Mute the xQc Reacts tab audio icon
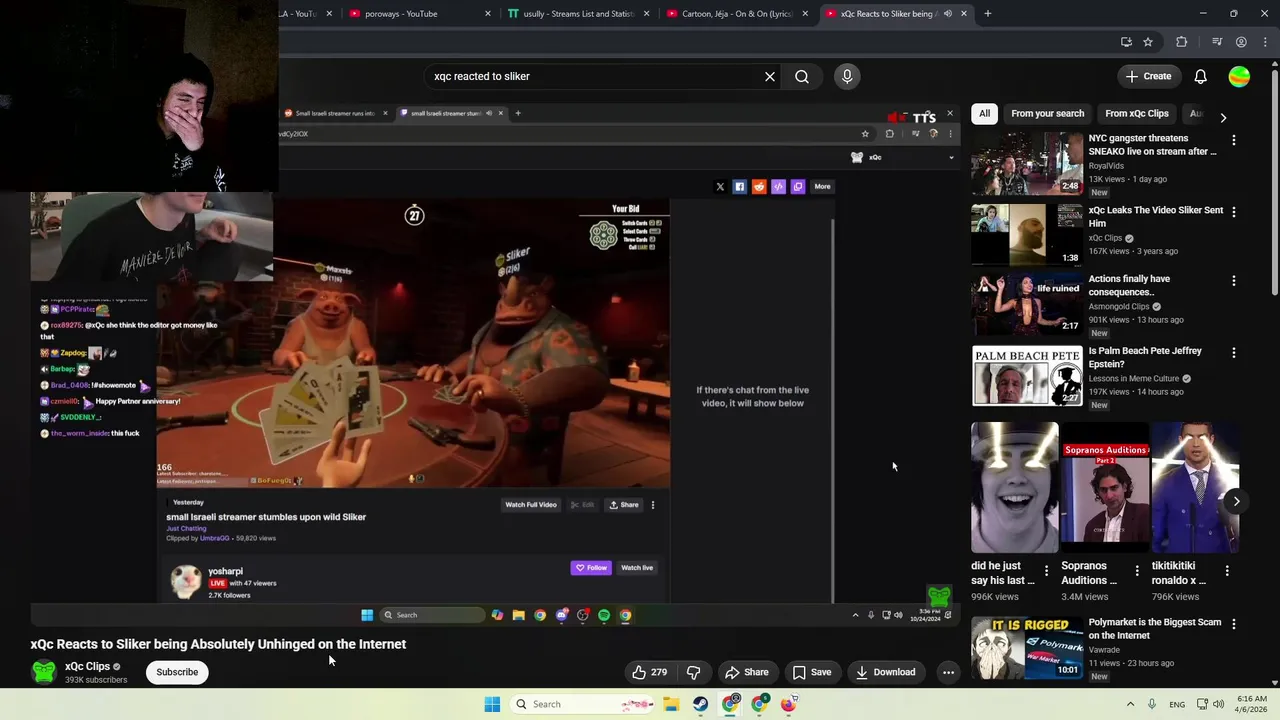 (946, 14)
